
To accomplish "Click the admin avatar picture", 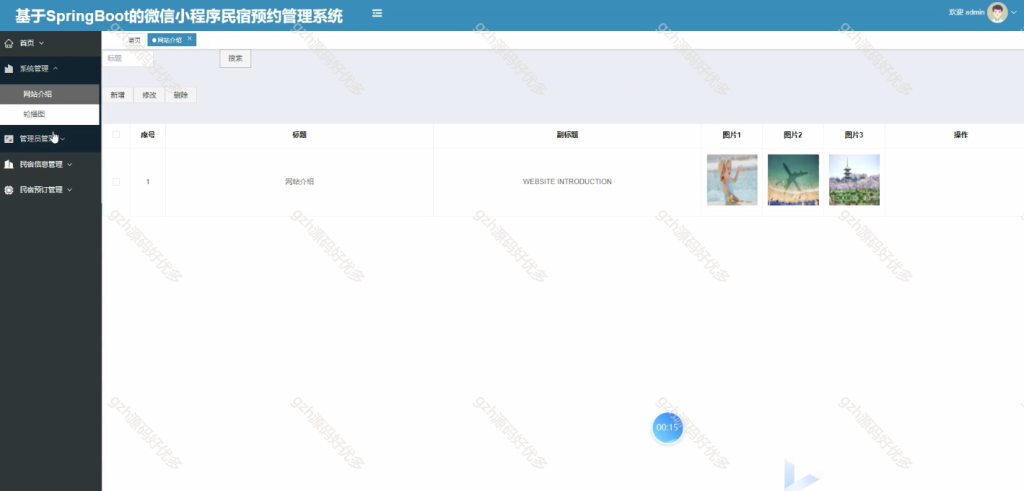I will coord(997,12).
